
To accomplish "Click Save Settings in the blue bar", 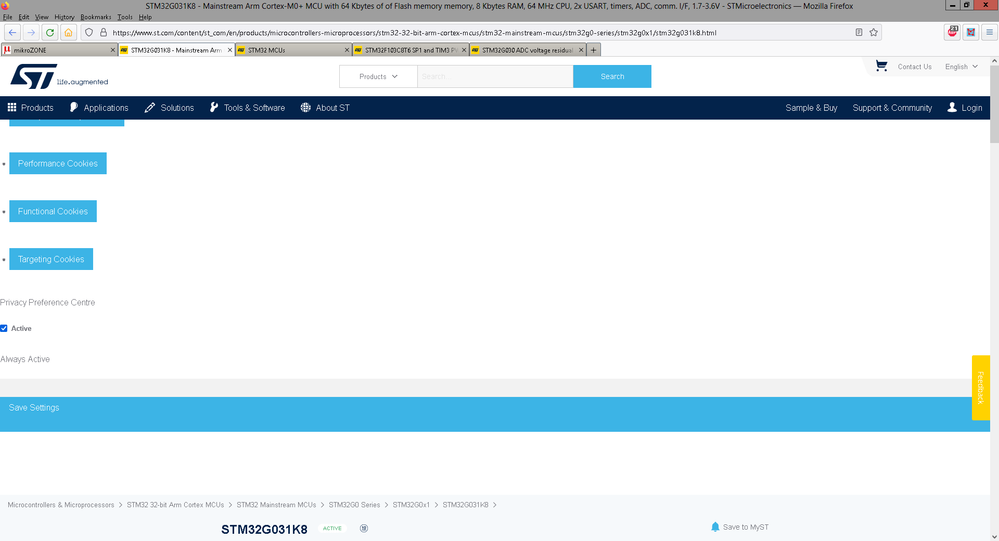I will point(34,408).
